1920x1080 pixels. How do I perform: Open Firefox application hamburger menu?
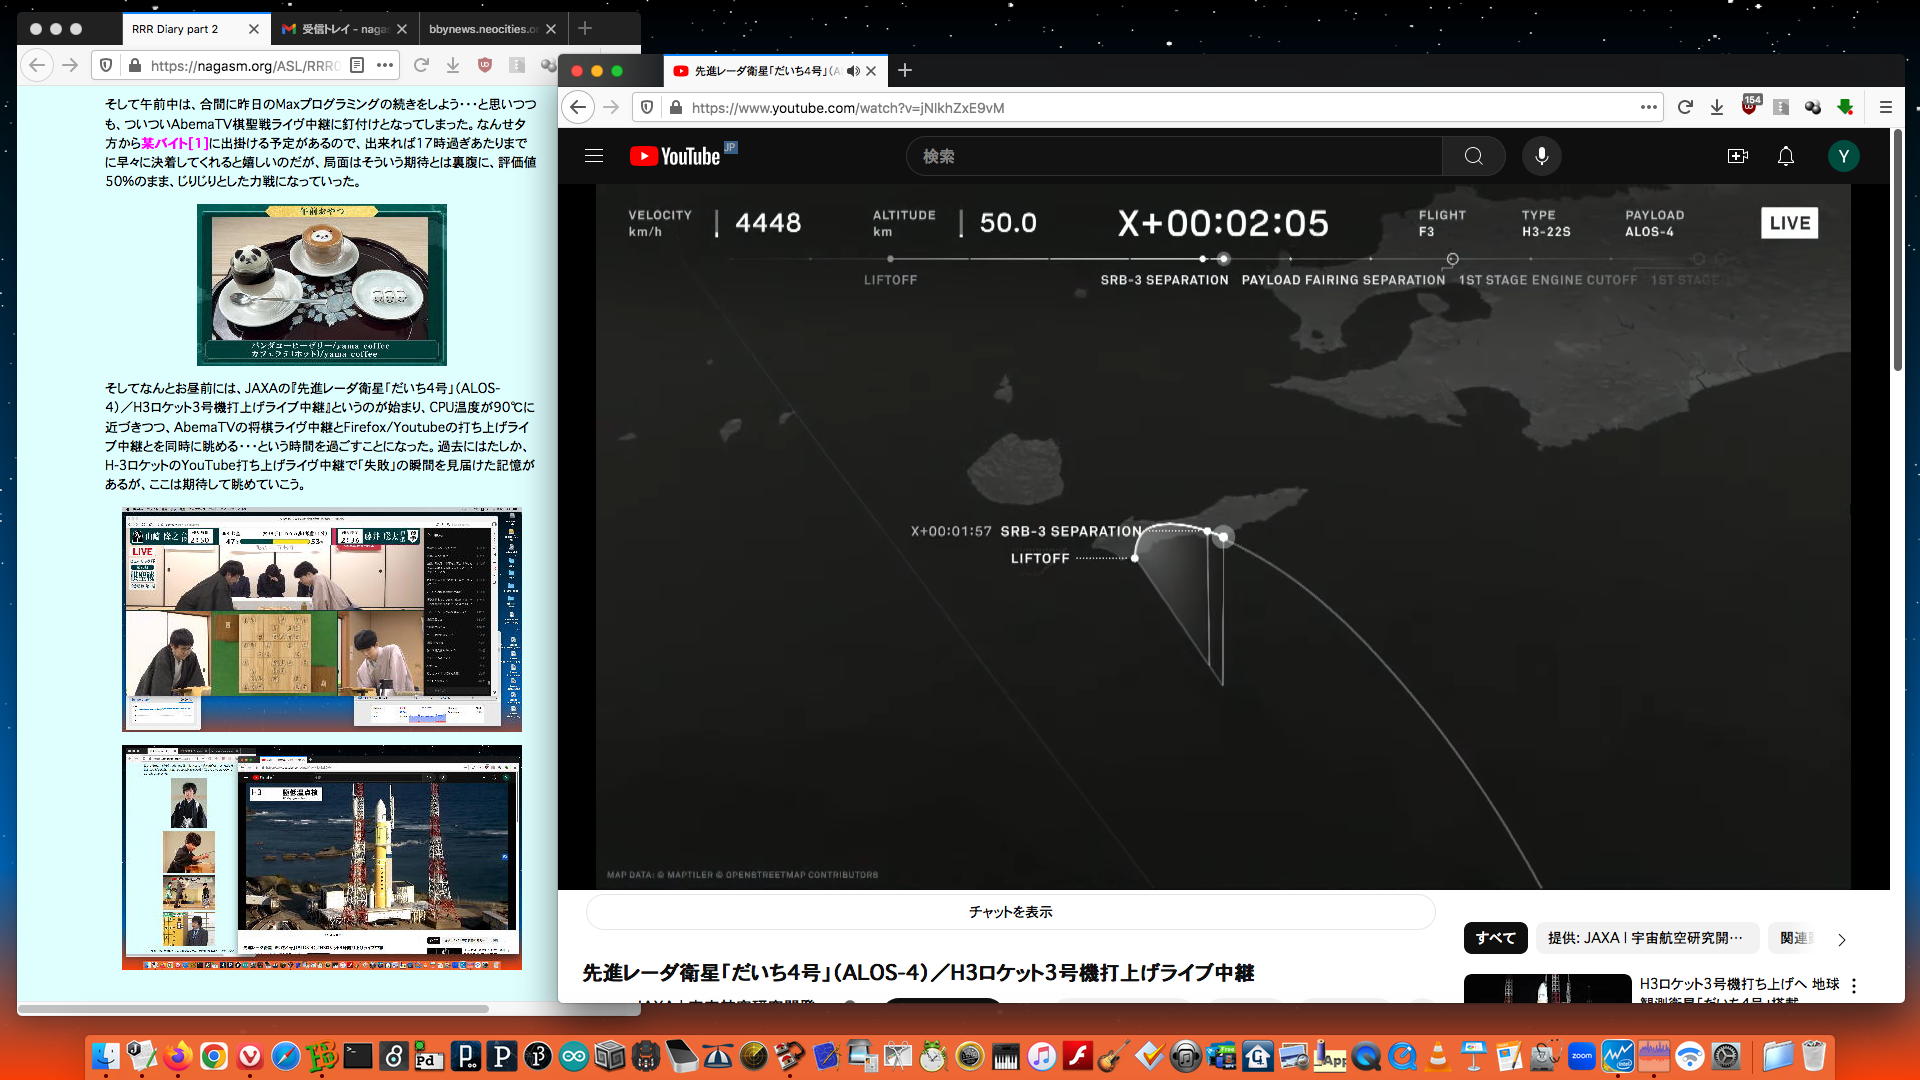tap(1885, 107)
